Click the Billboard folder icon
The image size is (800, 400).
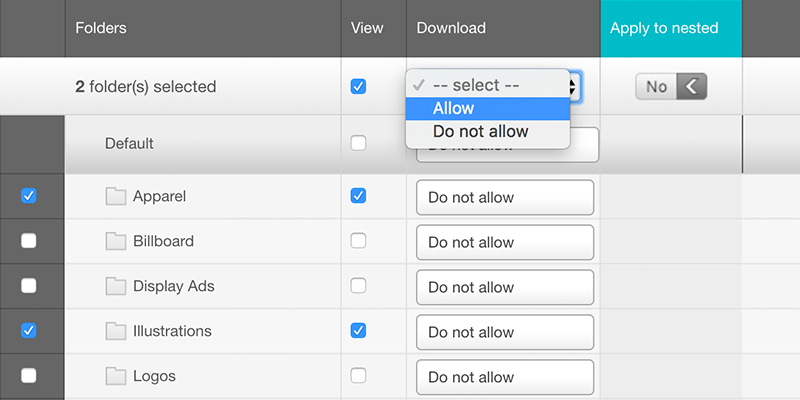[x=116, y=241]
